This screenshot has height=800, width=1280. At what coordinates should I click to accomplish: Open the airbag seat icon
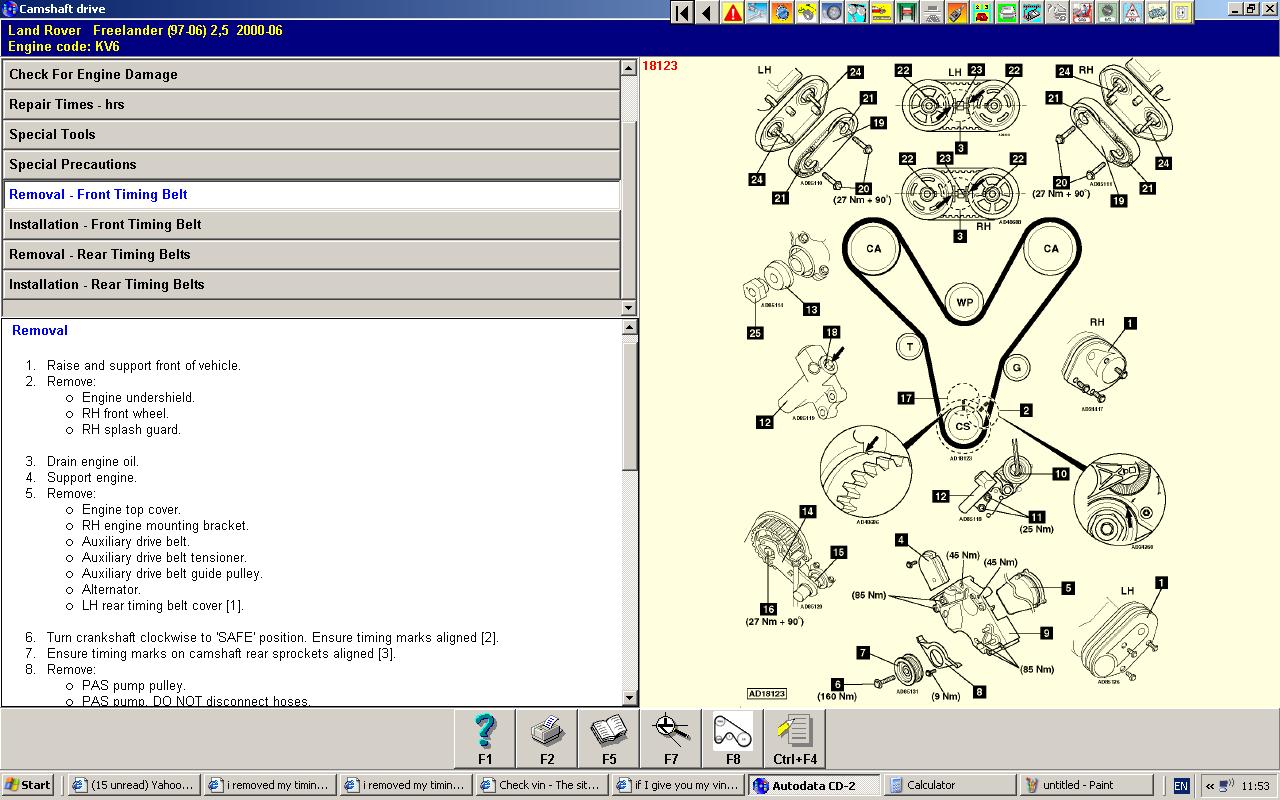pyautogui.click(x=1081, y=13)
